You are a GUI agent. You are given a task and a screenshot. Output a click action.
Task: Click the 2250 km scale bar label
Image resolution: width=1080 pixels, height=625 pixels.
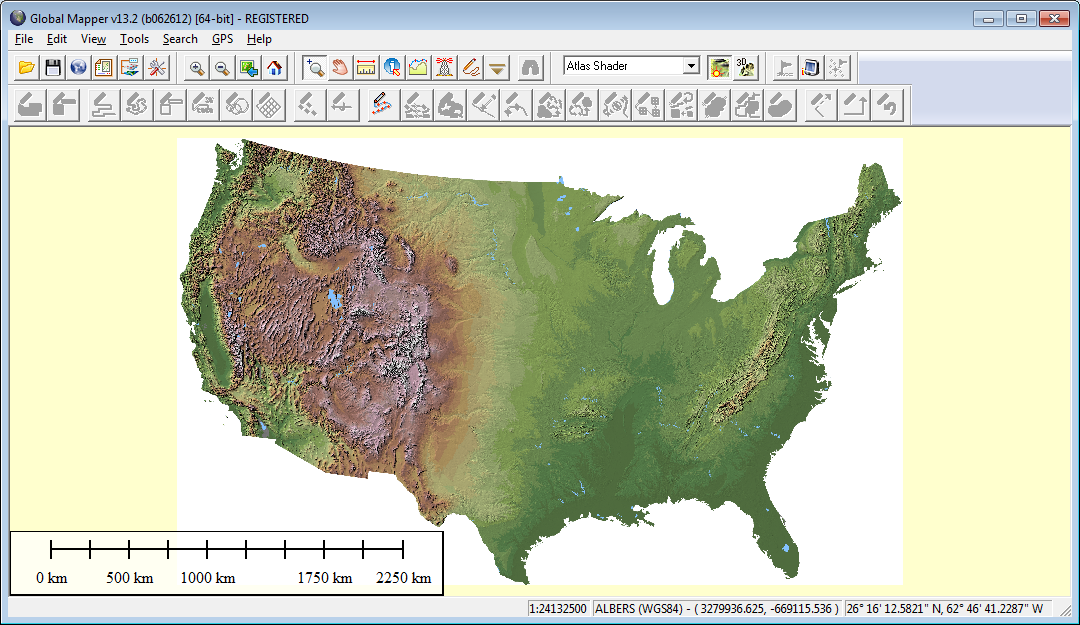[x=404, y=578]
